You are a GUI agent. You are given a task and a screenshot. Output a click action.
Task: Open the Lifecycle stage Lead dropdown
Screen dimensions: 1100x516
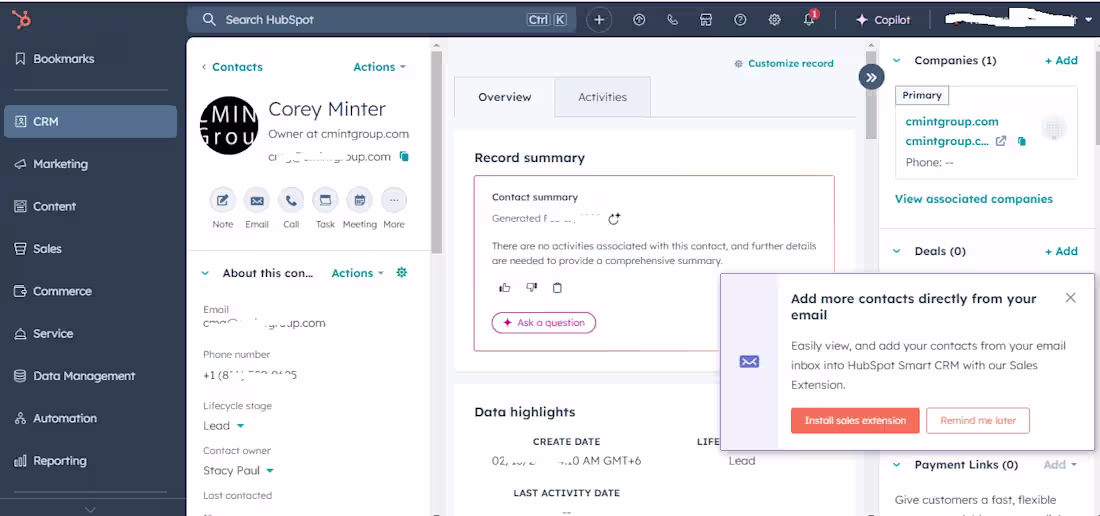click(224, 426)
